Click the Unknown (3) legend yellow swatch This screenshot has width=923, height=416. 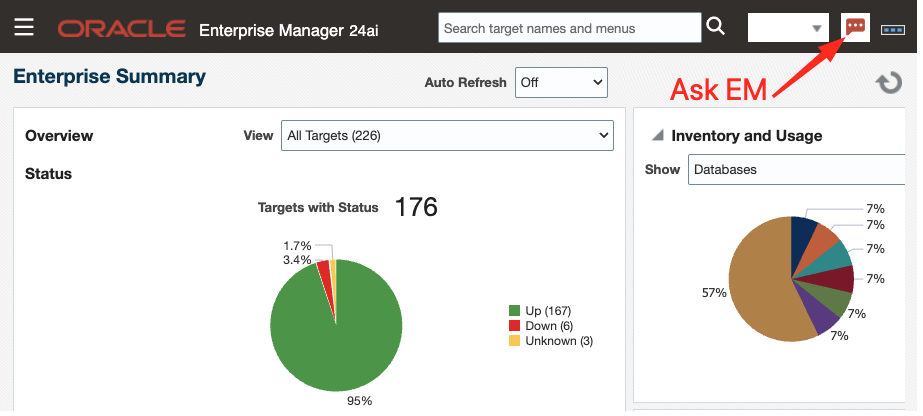coord(515,341)
